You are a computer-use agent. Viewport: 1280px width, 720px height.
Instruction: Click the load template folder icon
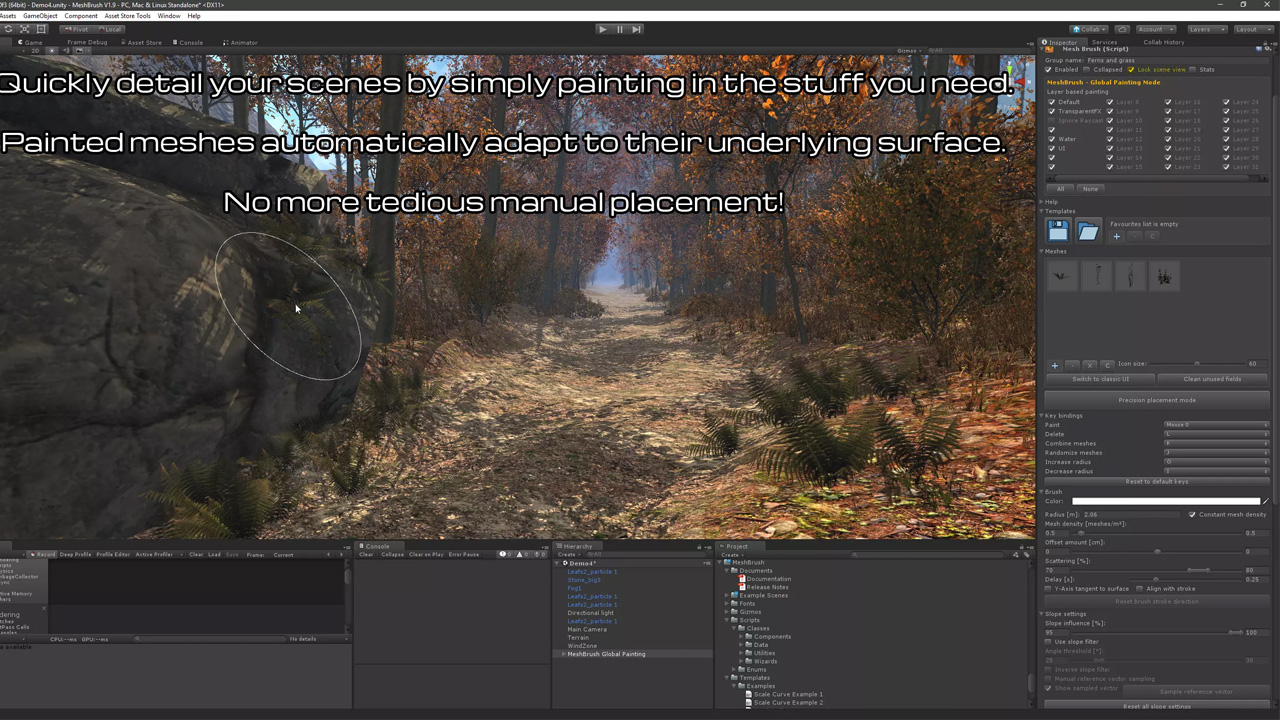pyautogui.click(x=1088, y=231)
